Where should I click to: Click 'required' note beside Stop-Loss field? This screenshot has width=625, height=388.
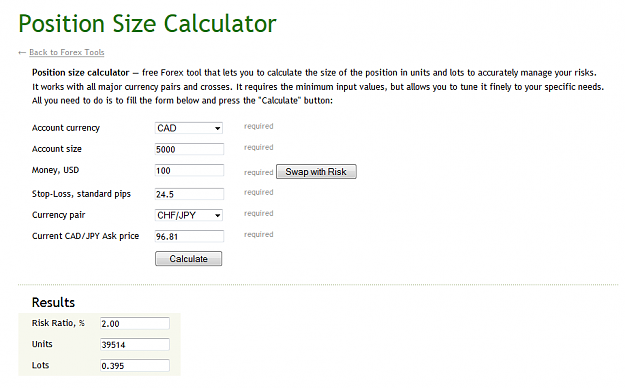pyautogui.click(x=259, y=192)
